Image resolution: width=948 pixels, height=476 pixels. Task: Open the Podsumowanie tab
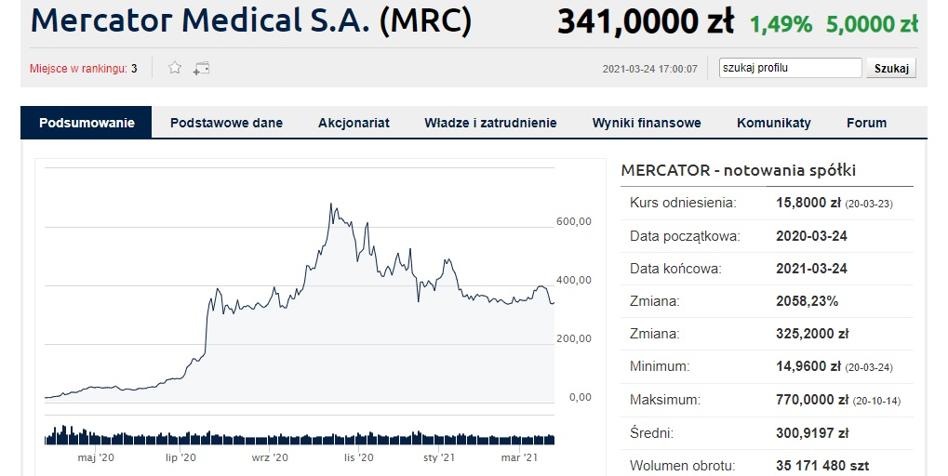(x=86, y=123)
